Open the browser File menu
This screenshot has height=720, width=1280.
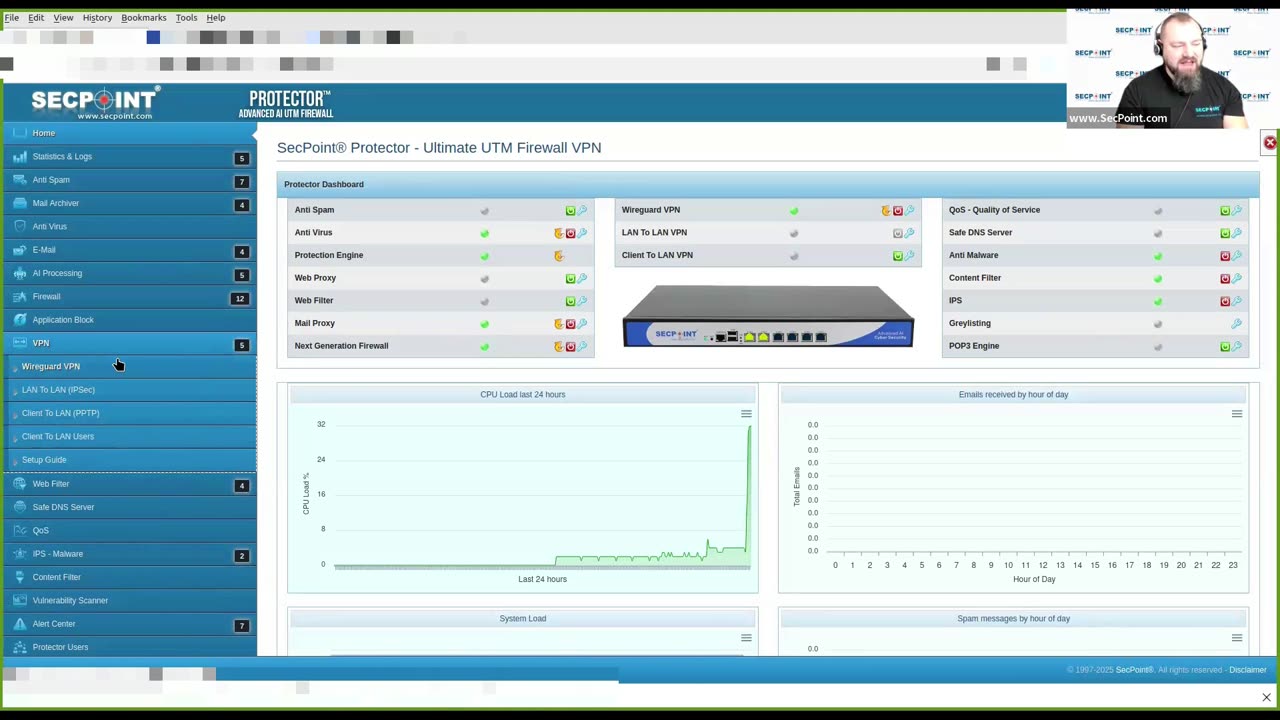(x=12, y=17)
